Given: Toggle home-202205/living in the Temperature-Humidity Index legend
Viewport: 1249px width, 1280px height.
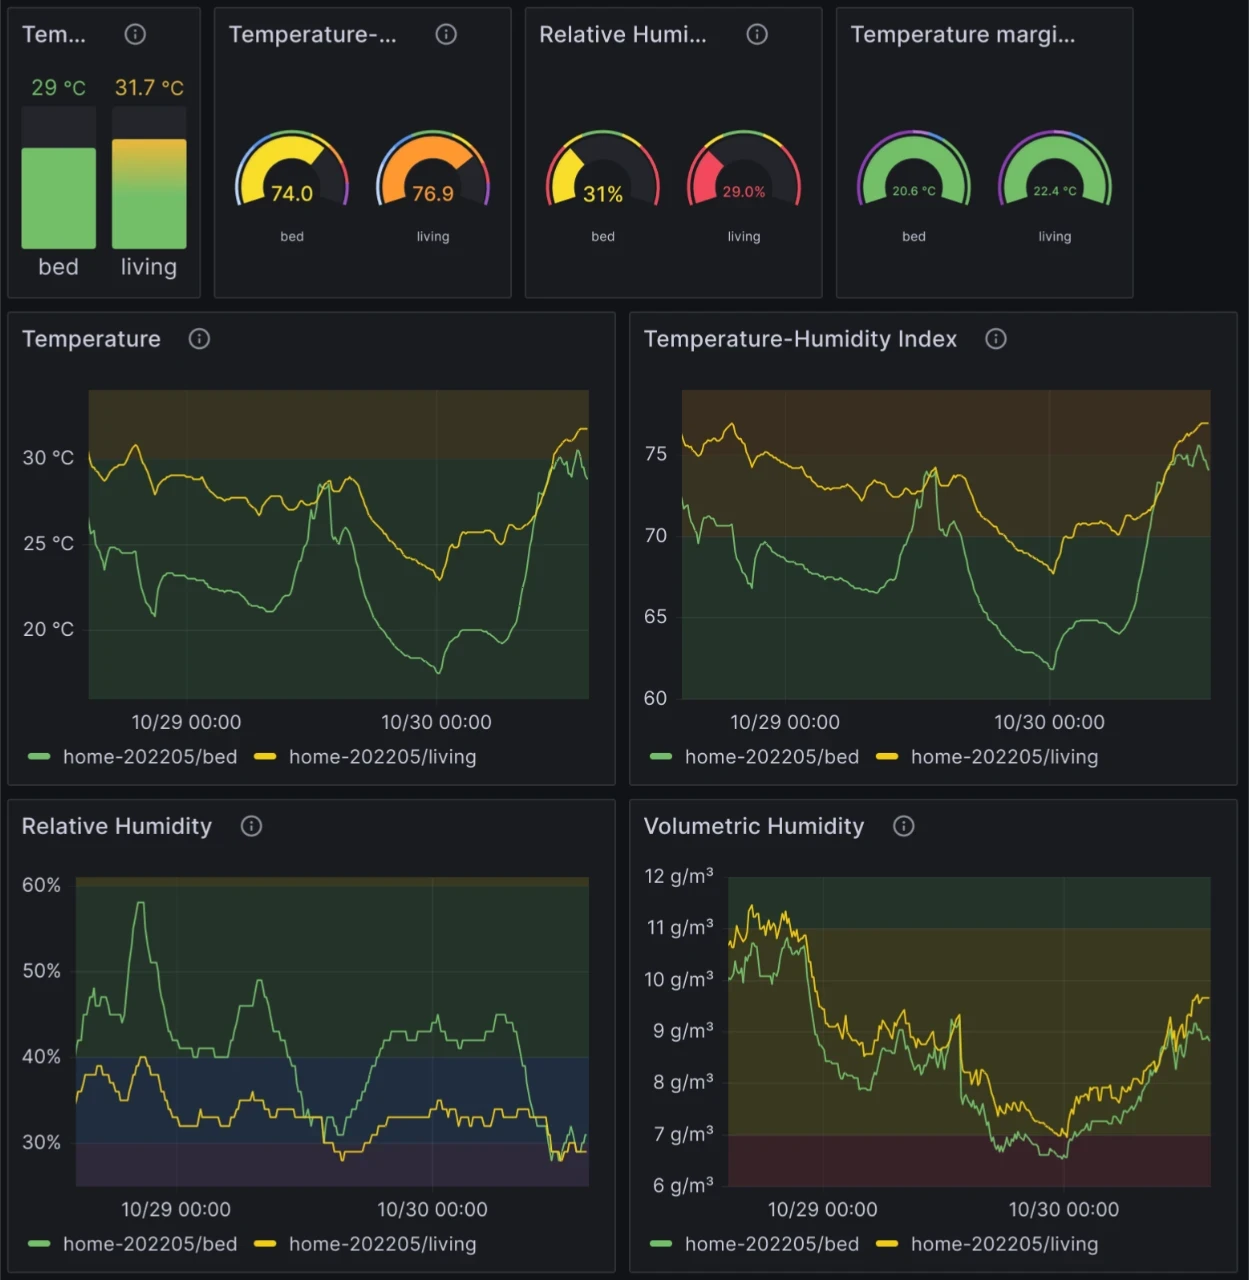Looking at the screenshot, I should click(1005, 757).
